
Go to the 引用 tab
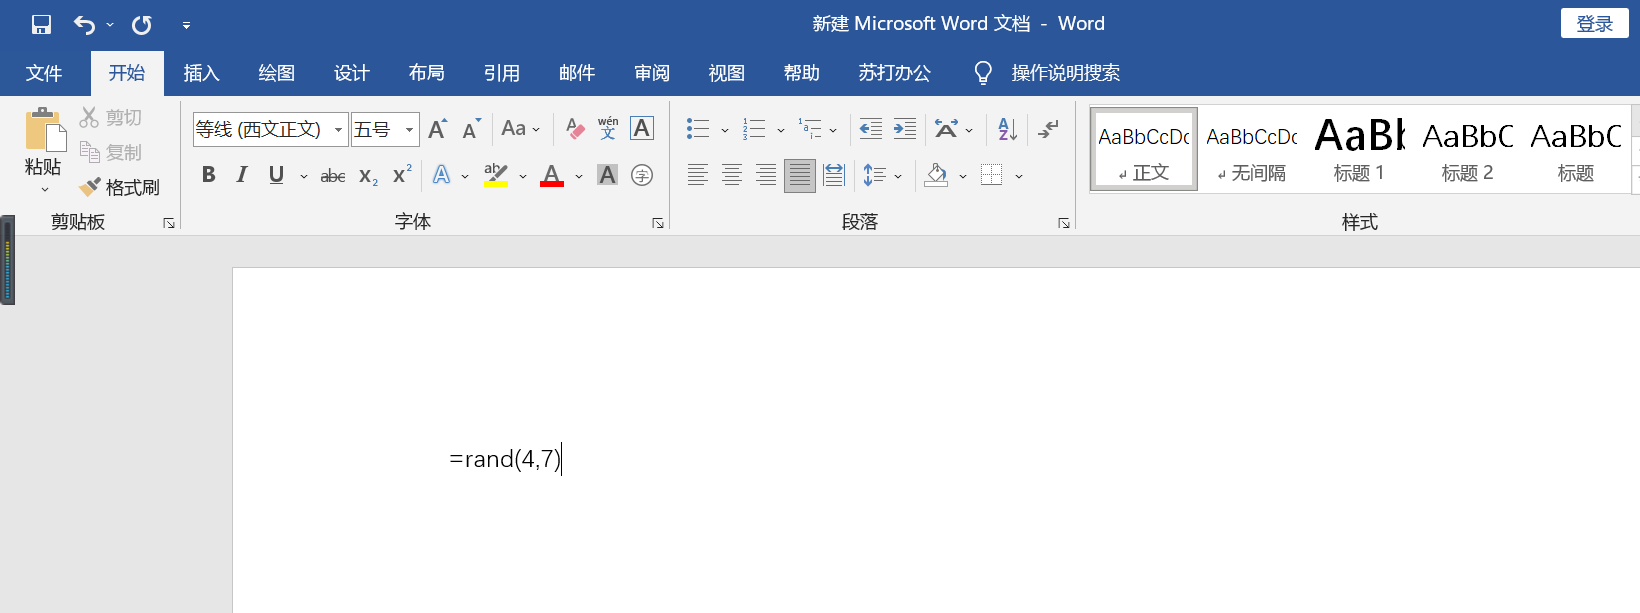pos(501,73)
